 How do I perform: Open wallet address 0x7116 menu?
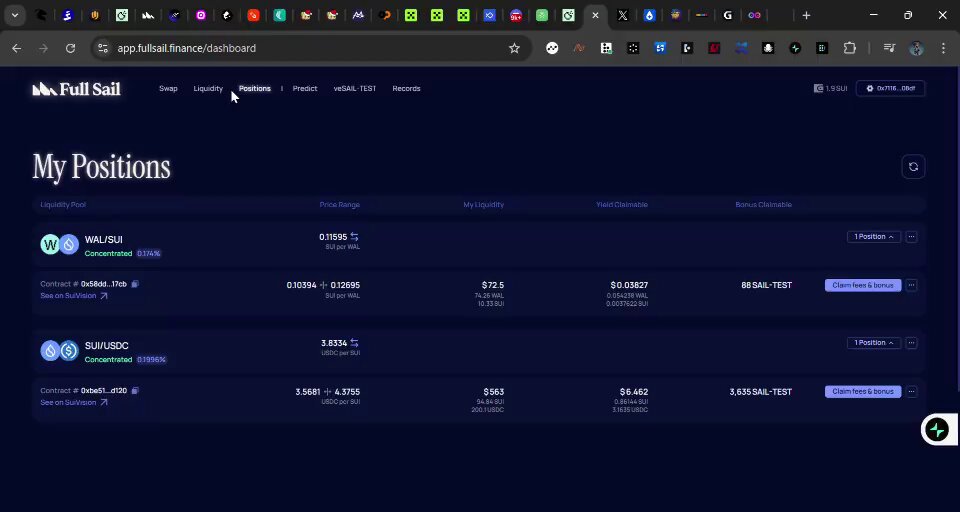tap(890, 88)
